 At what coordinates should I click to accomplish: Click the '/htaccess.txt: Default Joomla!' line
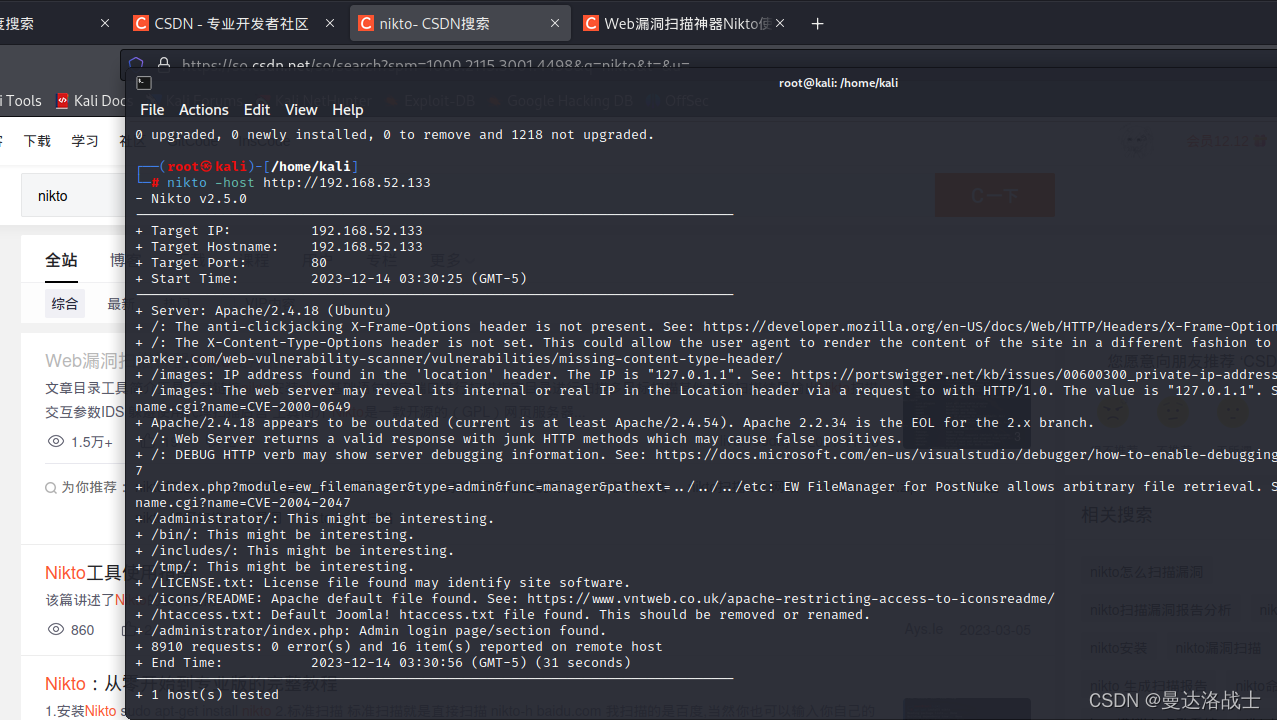(x=503, y=615)
